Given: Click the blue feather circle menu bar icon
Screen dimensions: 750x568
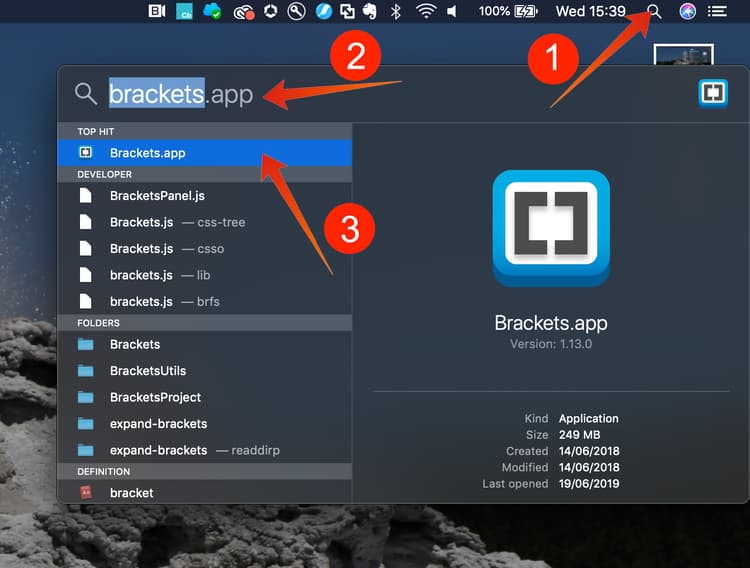Looking at the screenshot, I should click(323, 11).
